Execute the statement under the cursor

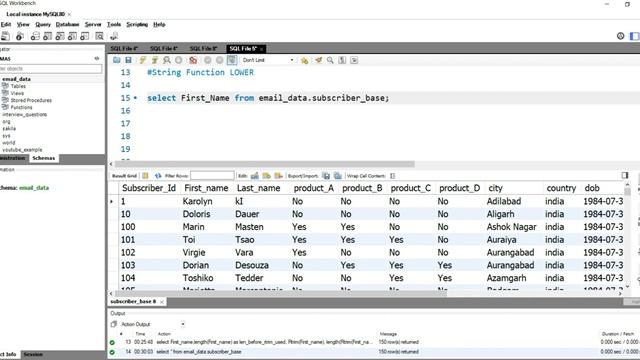point(154,60)
